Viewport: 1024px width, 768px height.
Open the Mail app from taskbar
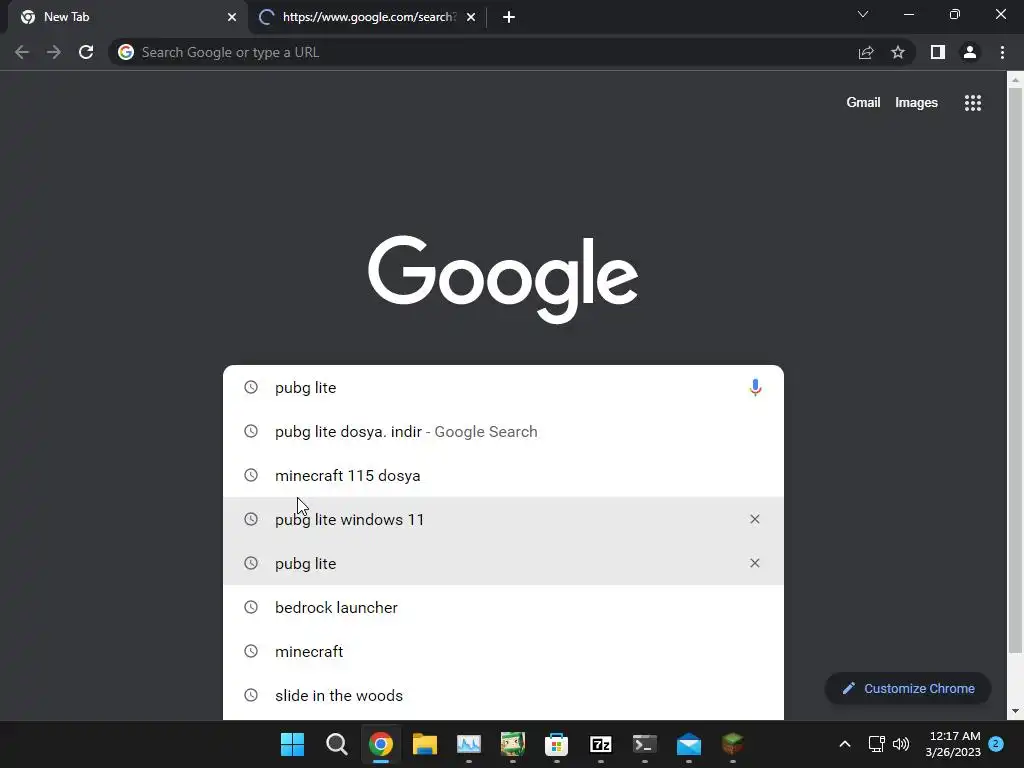689,744
